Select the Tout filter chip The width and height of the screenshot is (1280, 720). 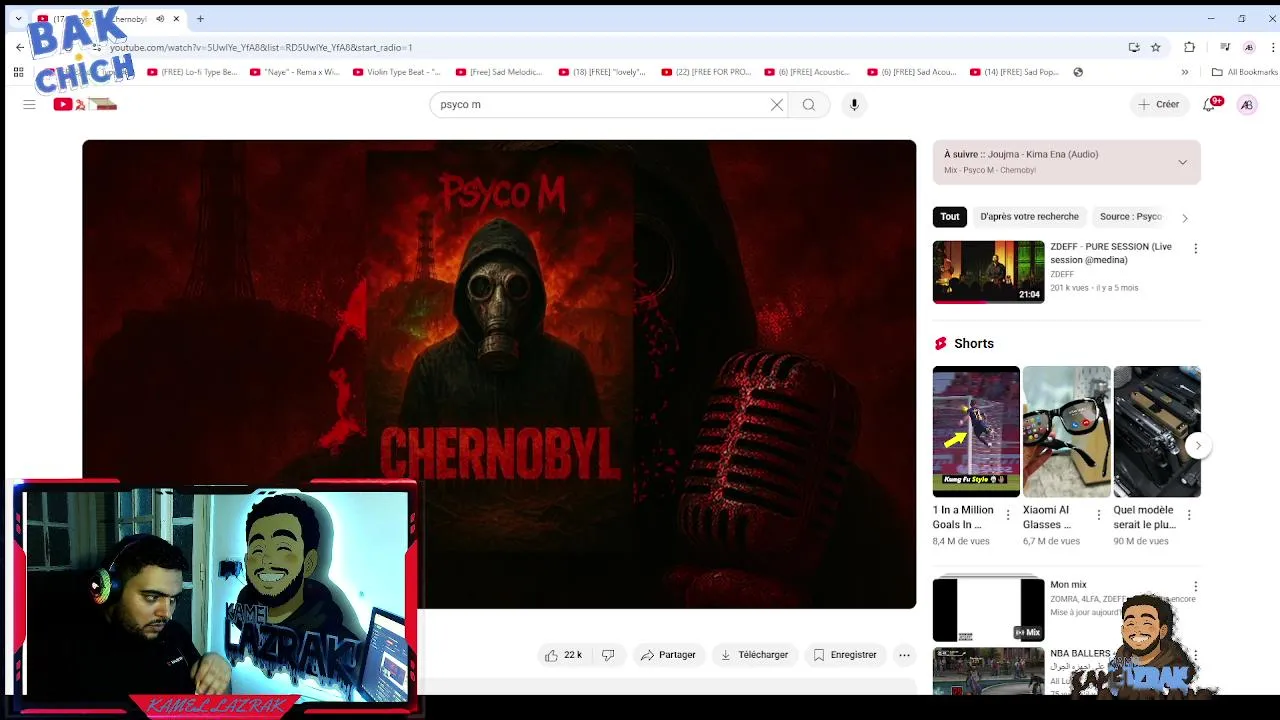coord(949,216)
